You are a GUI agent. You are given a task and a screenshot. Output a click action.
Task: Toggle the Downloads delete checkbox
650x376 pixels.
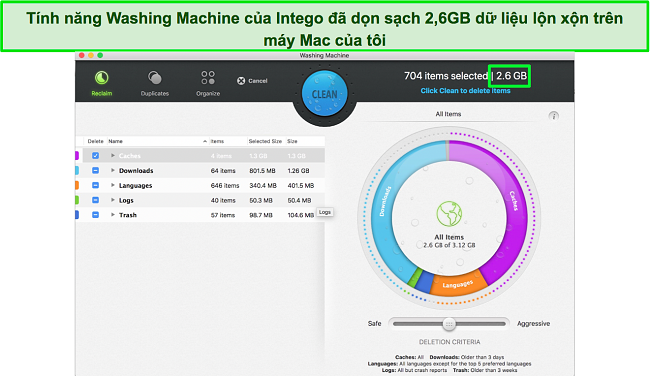tap(95, 170)
